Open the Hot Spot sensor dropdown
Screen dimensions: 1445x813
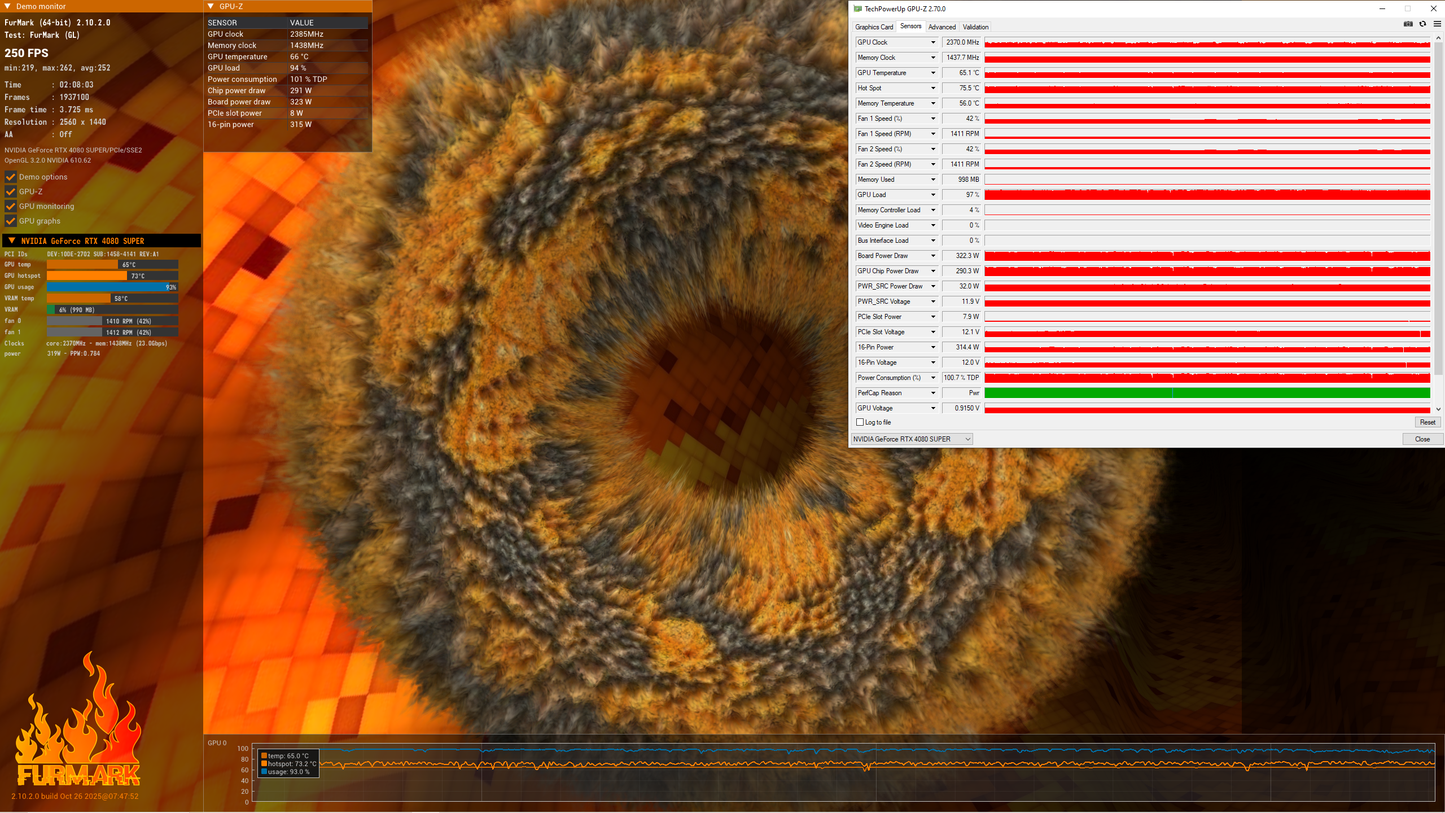tap(933, 88)
